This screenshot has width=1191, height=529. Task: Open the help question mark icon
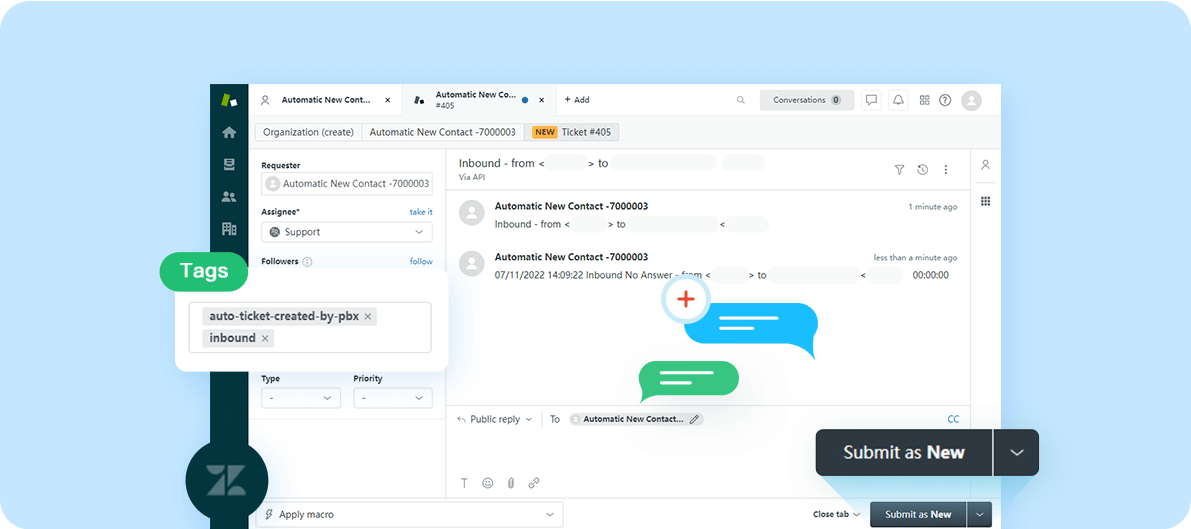pyautogui.click(x=945, y=100)
